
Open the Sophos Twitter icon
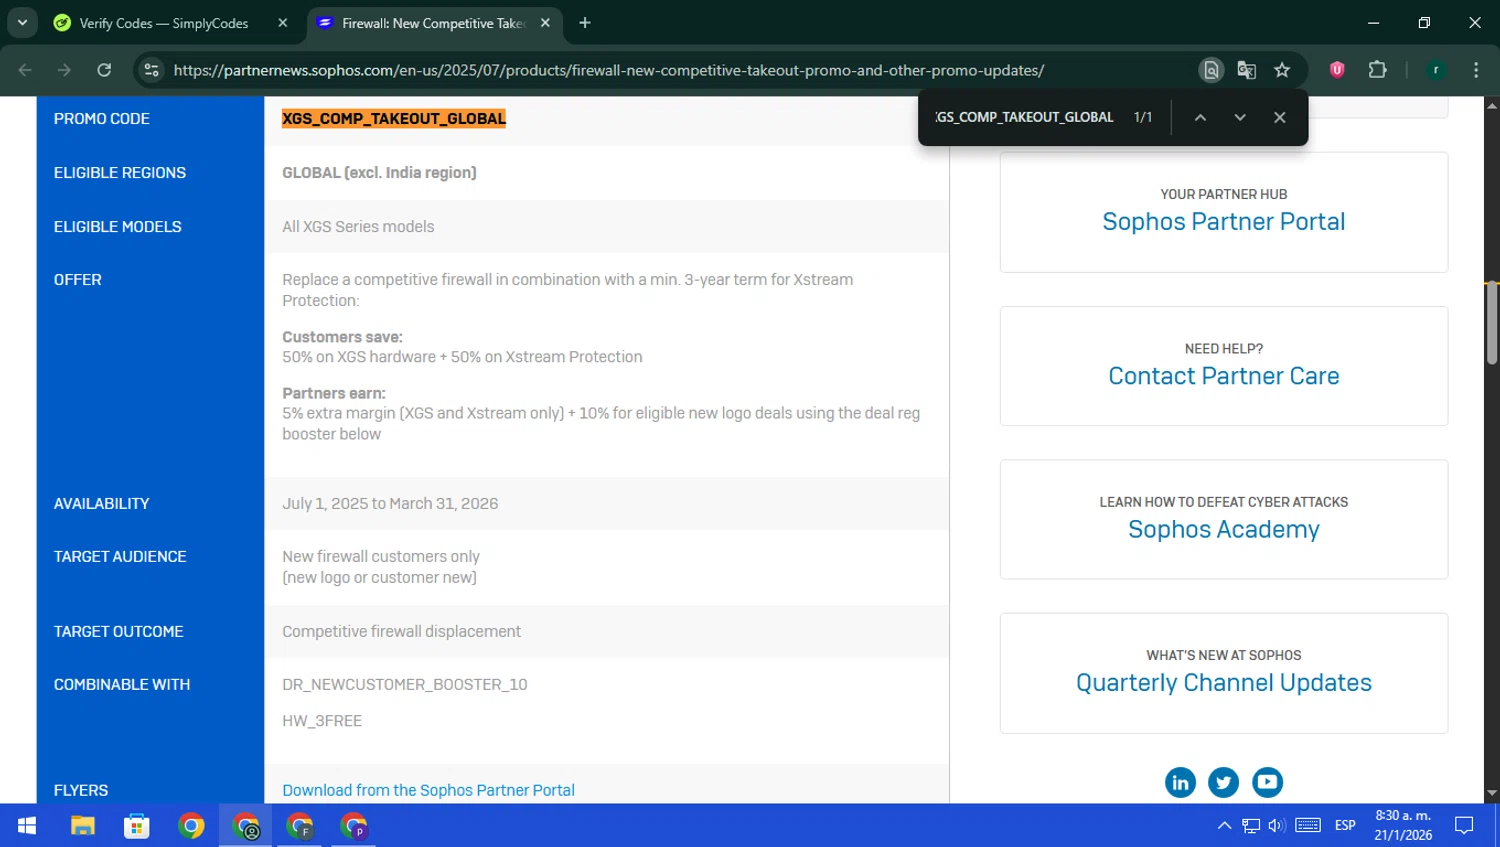pos(1223,782)
